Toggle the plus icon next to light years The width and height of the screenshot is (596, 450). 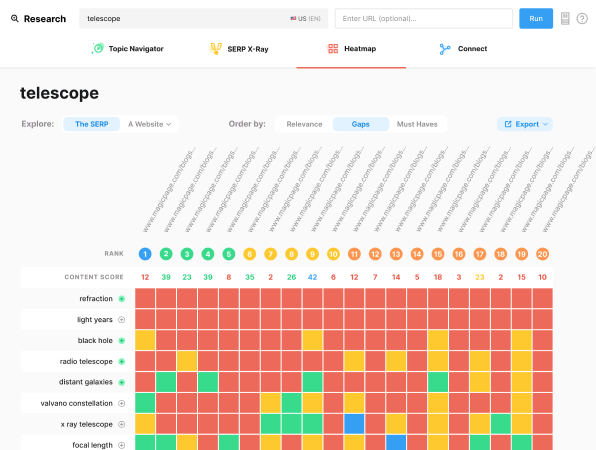(x=122, y=320)
